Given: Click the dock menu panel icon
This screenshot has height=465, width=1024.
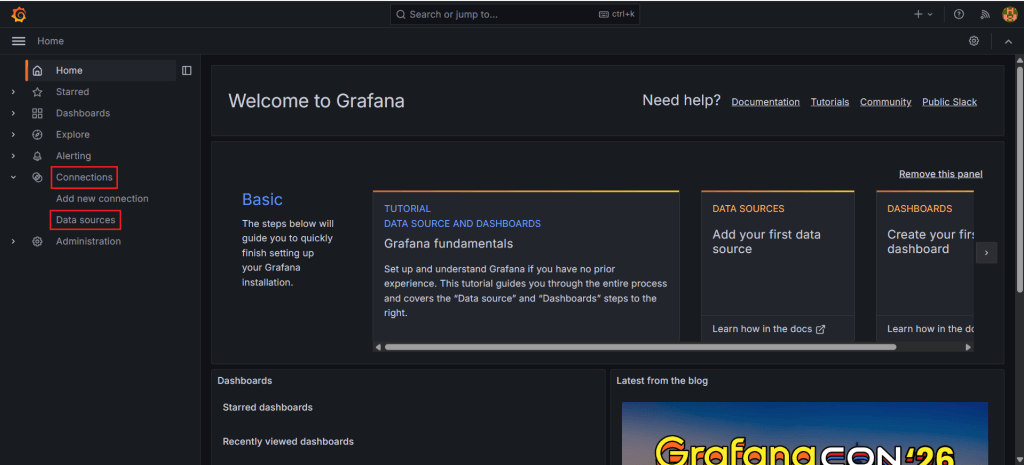Looking at the screenshot, I should click(x=186, y=70).
